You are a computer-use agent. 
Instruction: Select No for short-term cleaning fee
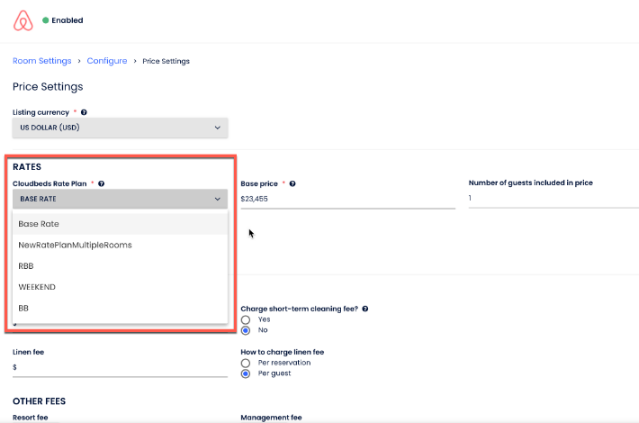[x=246, y=330]
